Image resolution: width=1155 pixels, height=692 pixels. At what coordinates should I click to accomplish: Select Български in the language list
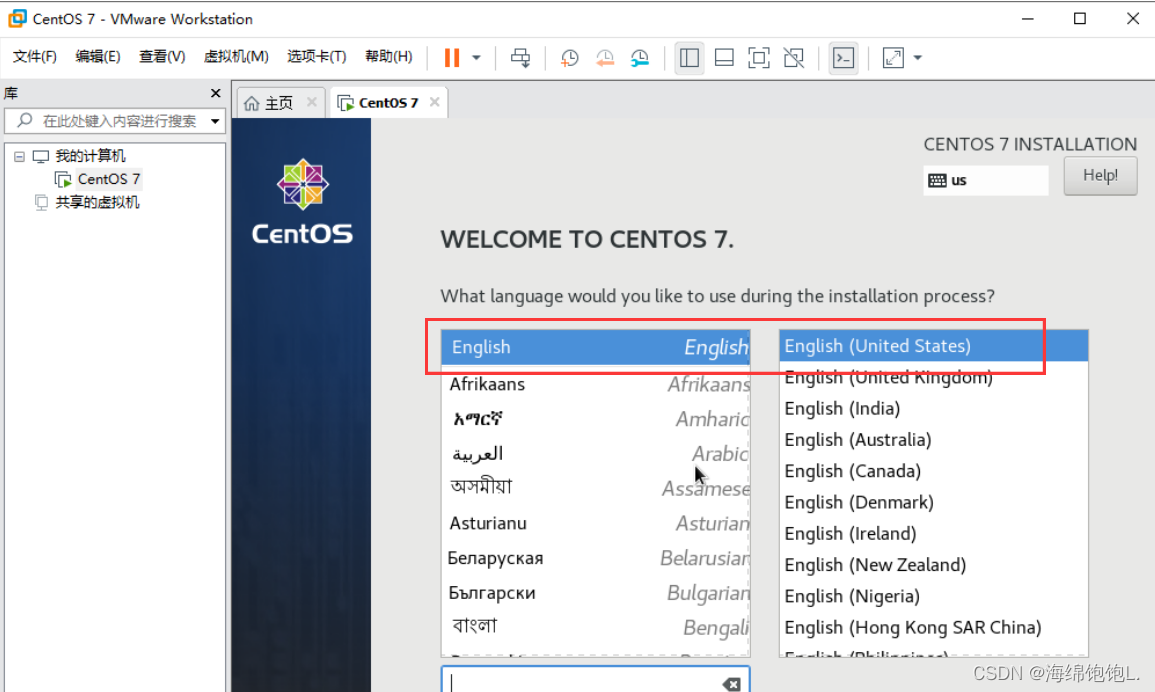click(595, 593)
